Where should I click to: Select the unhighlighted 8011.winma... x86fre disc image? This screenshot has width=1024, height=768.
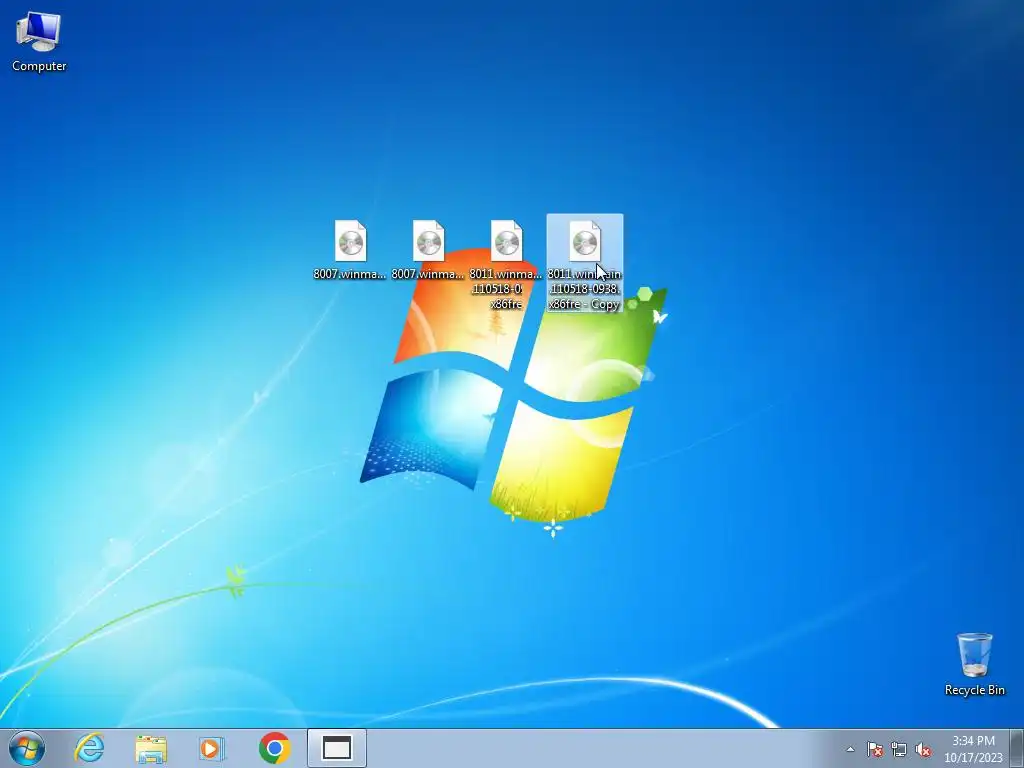(x=506, y=264)
